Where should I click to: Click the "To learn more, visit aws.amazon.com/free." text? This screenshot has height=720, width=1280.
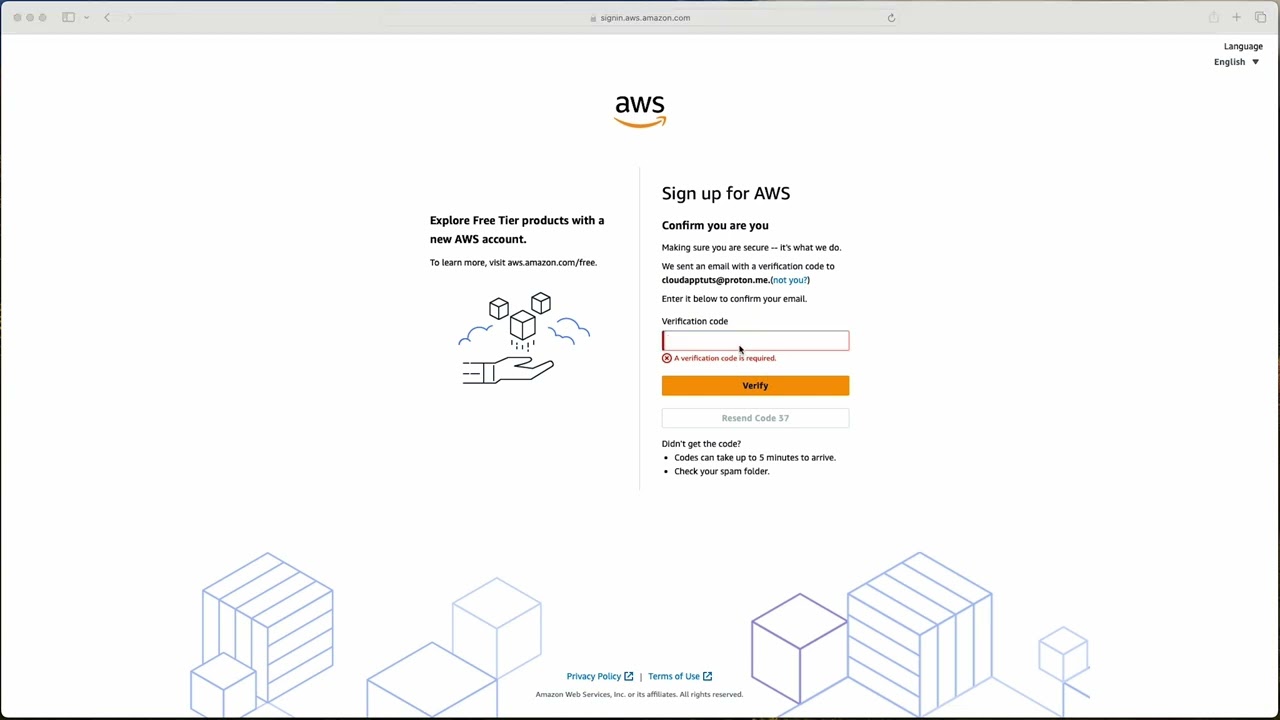pyautogui.click(x=513, y=263)
